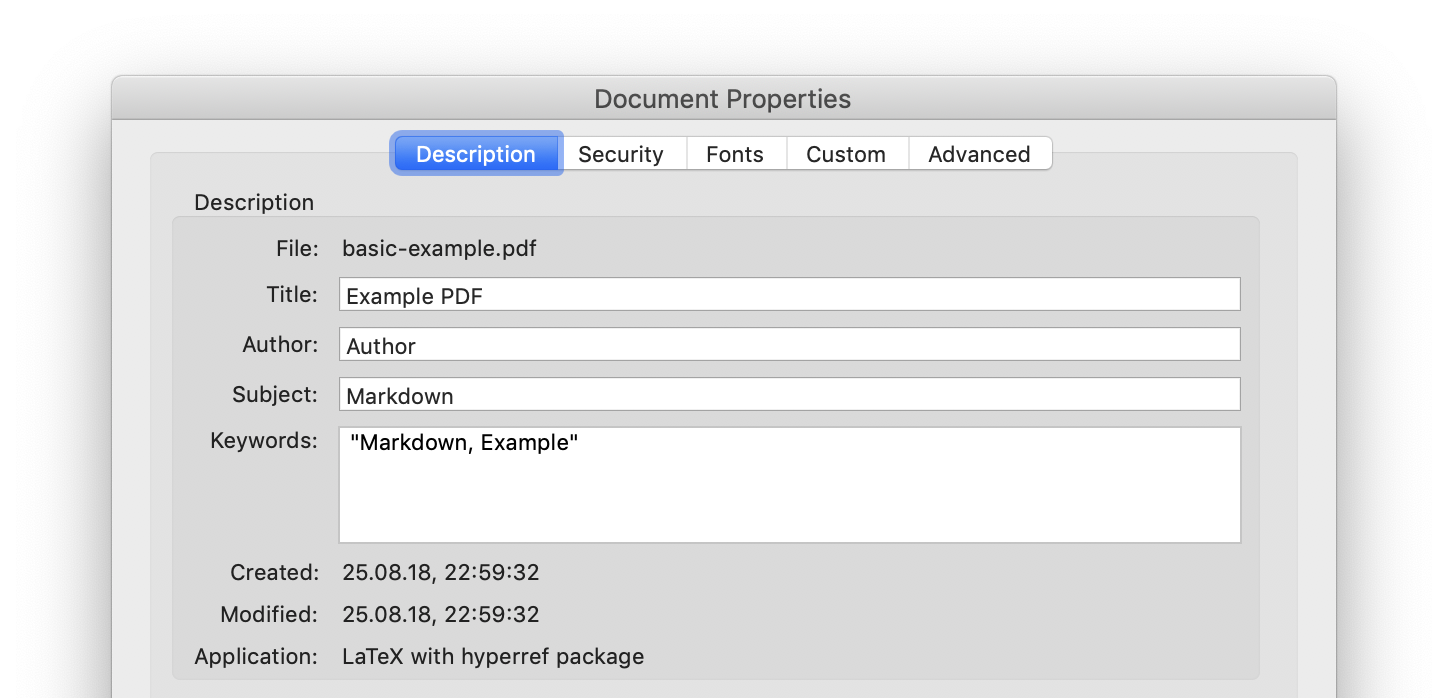
Task: Click the Title field containing Example PDF
Action: pos(790,294)
